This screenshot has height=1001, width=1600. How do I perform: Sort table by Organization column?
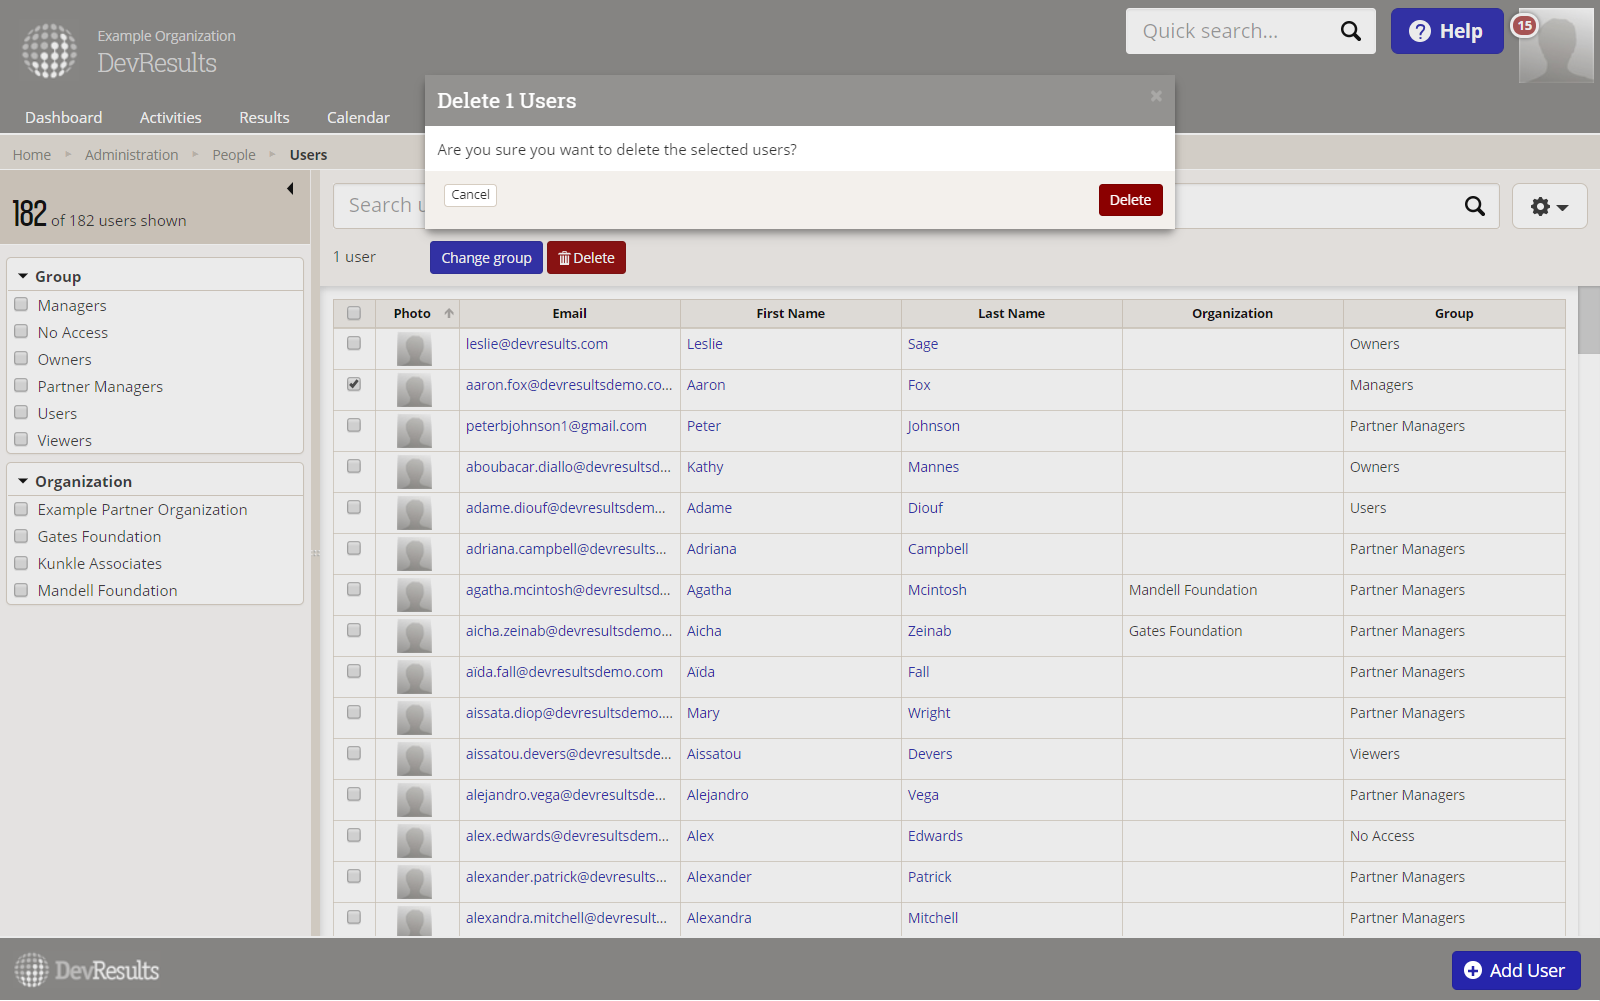[x=1232, y=313]
